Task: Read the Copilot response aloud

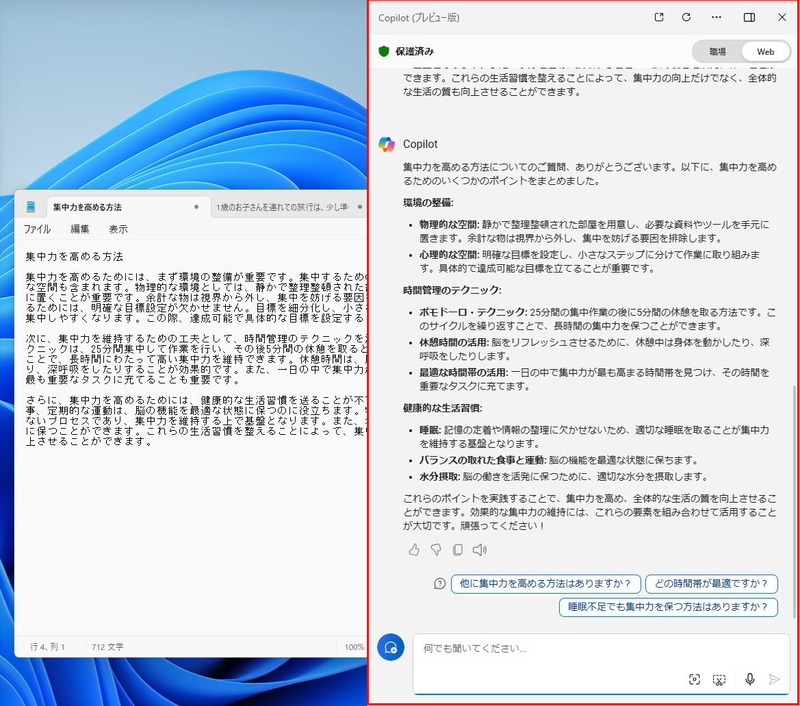Action: [x=480, y=549]
